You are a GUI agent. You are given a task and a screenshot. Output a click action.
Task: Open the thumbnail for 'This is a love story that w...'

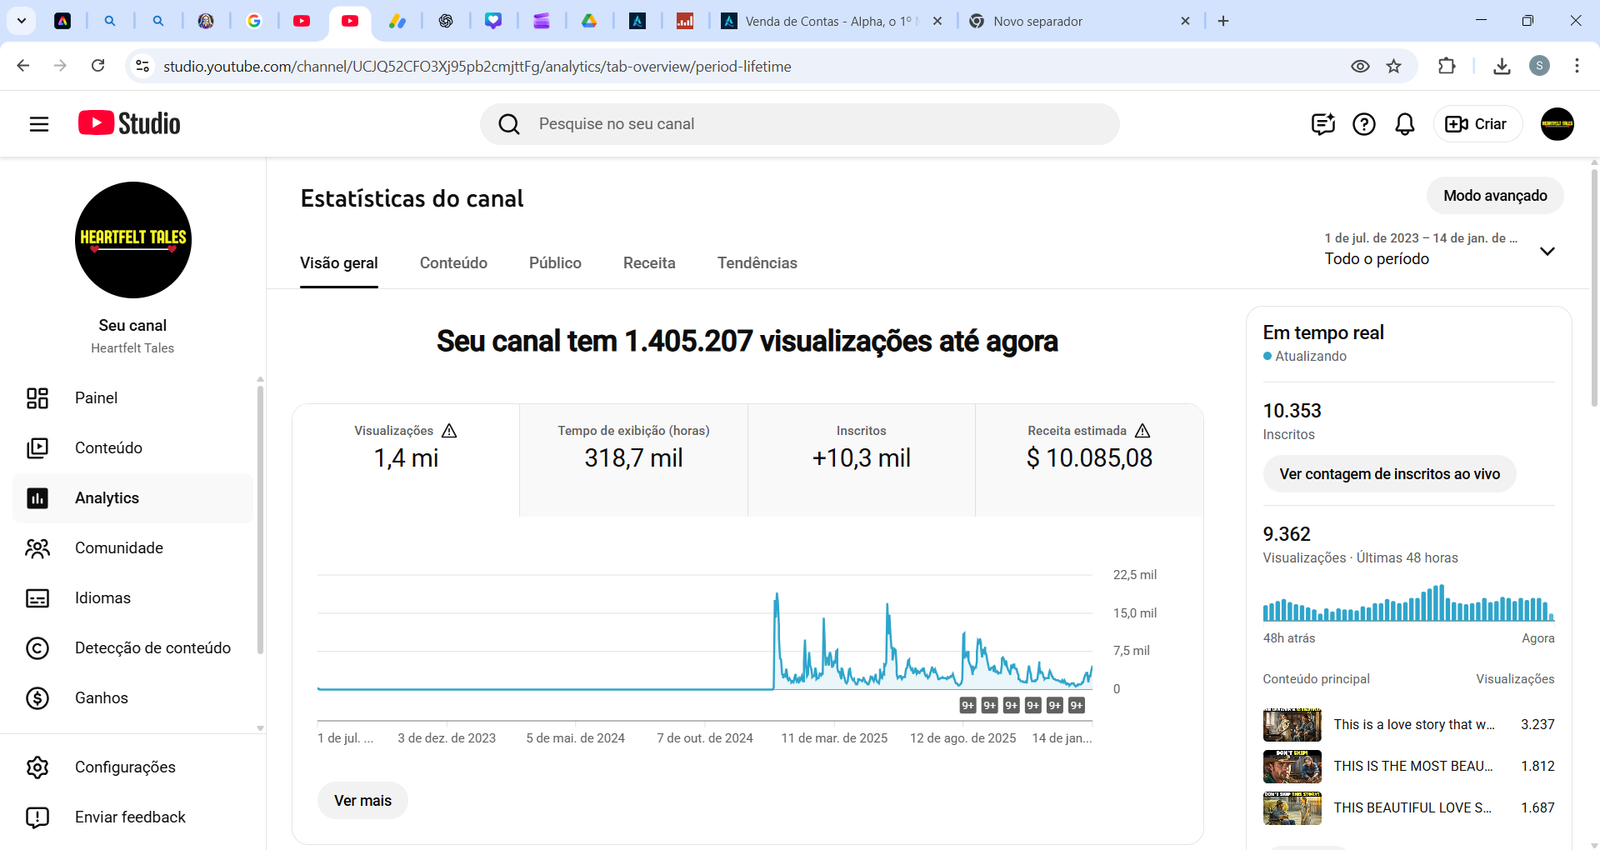click(x=1292, y=724)
